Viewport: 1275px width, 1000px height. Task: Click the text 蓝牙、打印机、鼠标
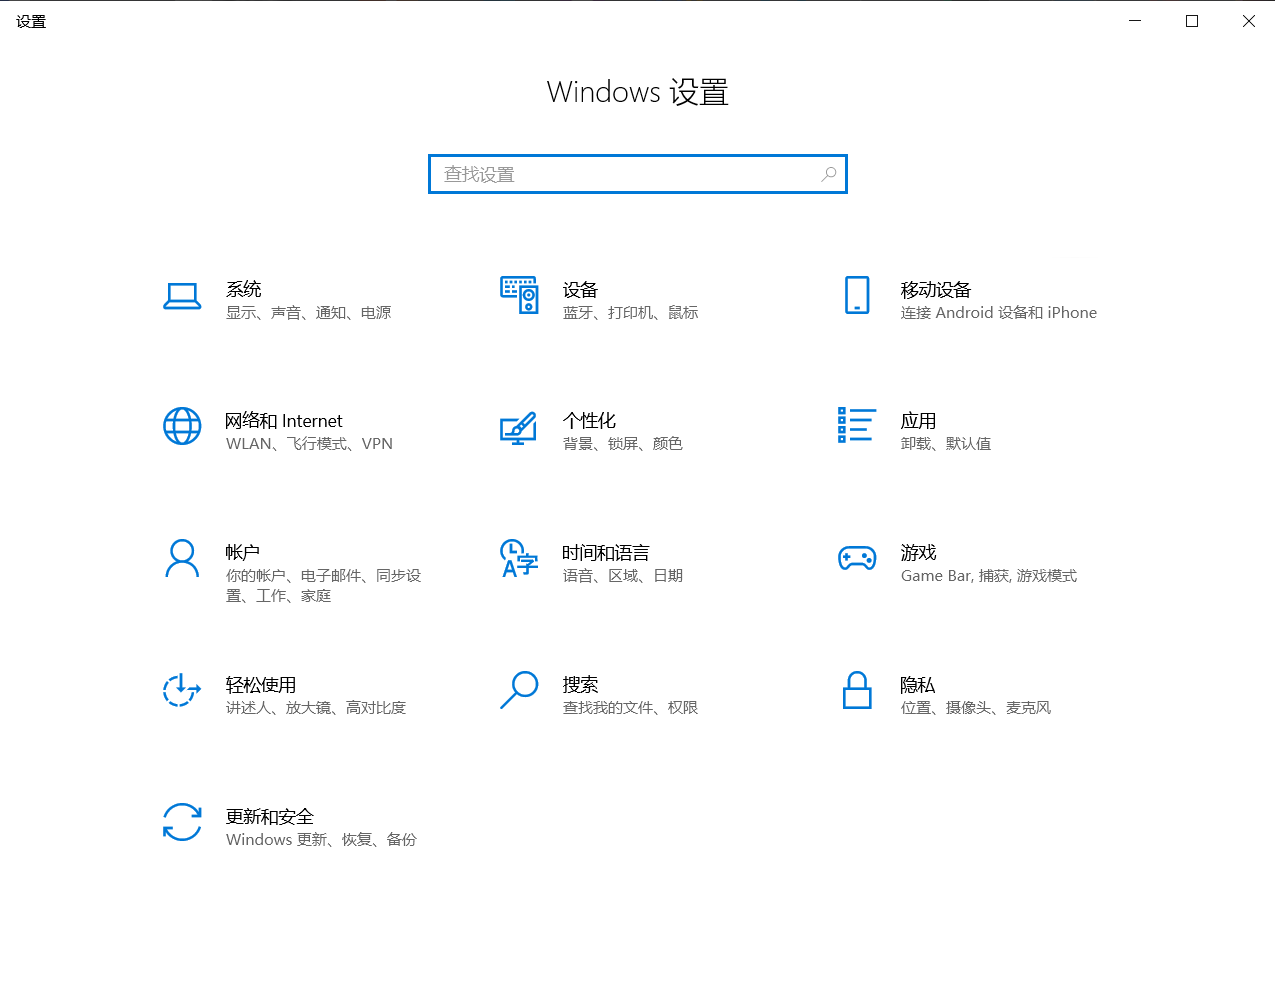(x=630, y=313)
